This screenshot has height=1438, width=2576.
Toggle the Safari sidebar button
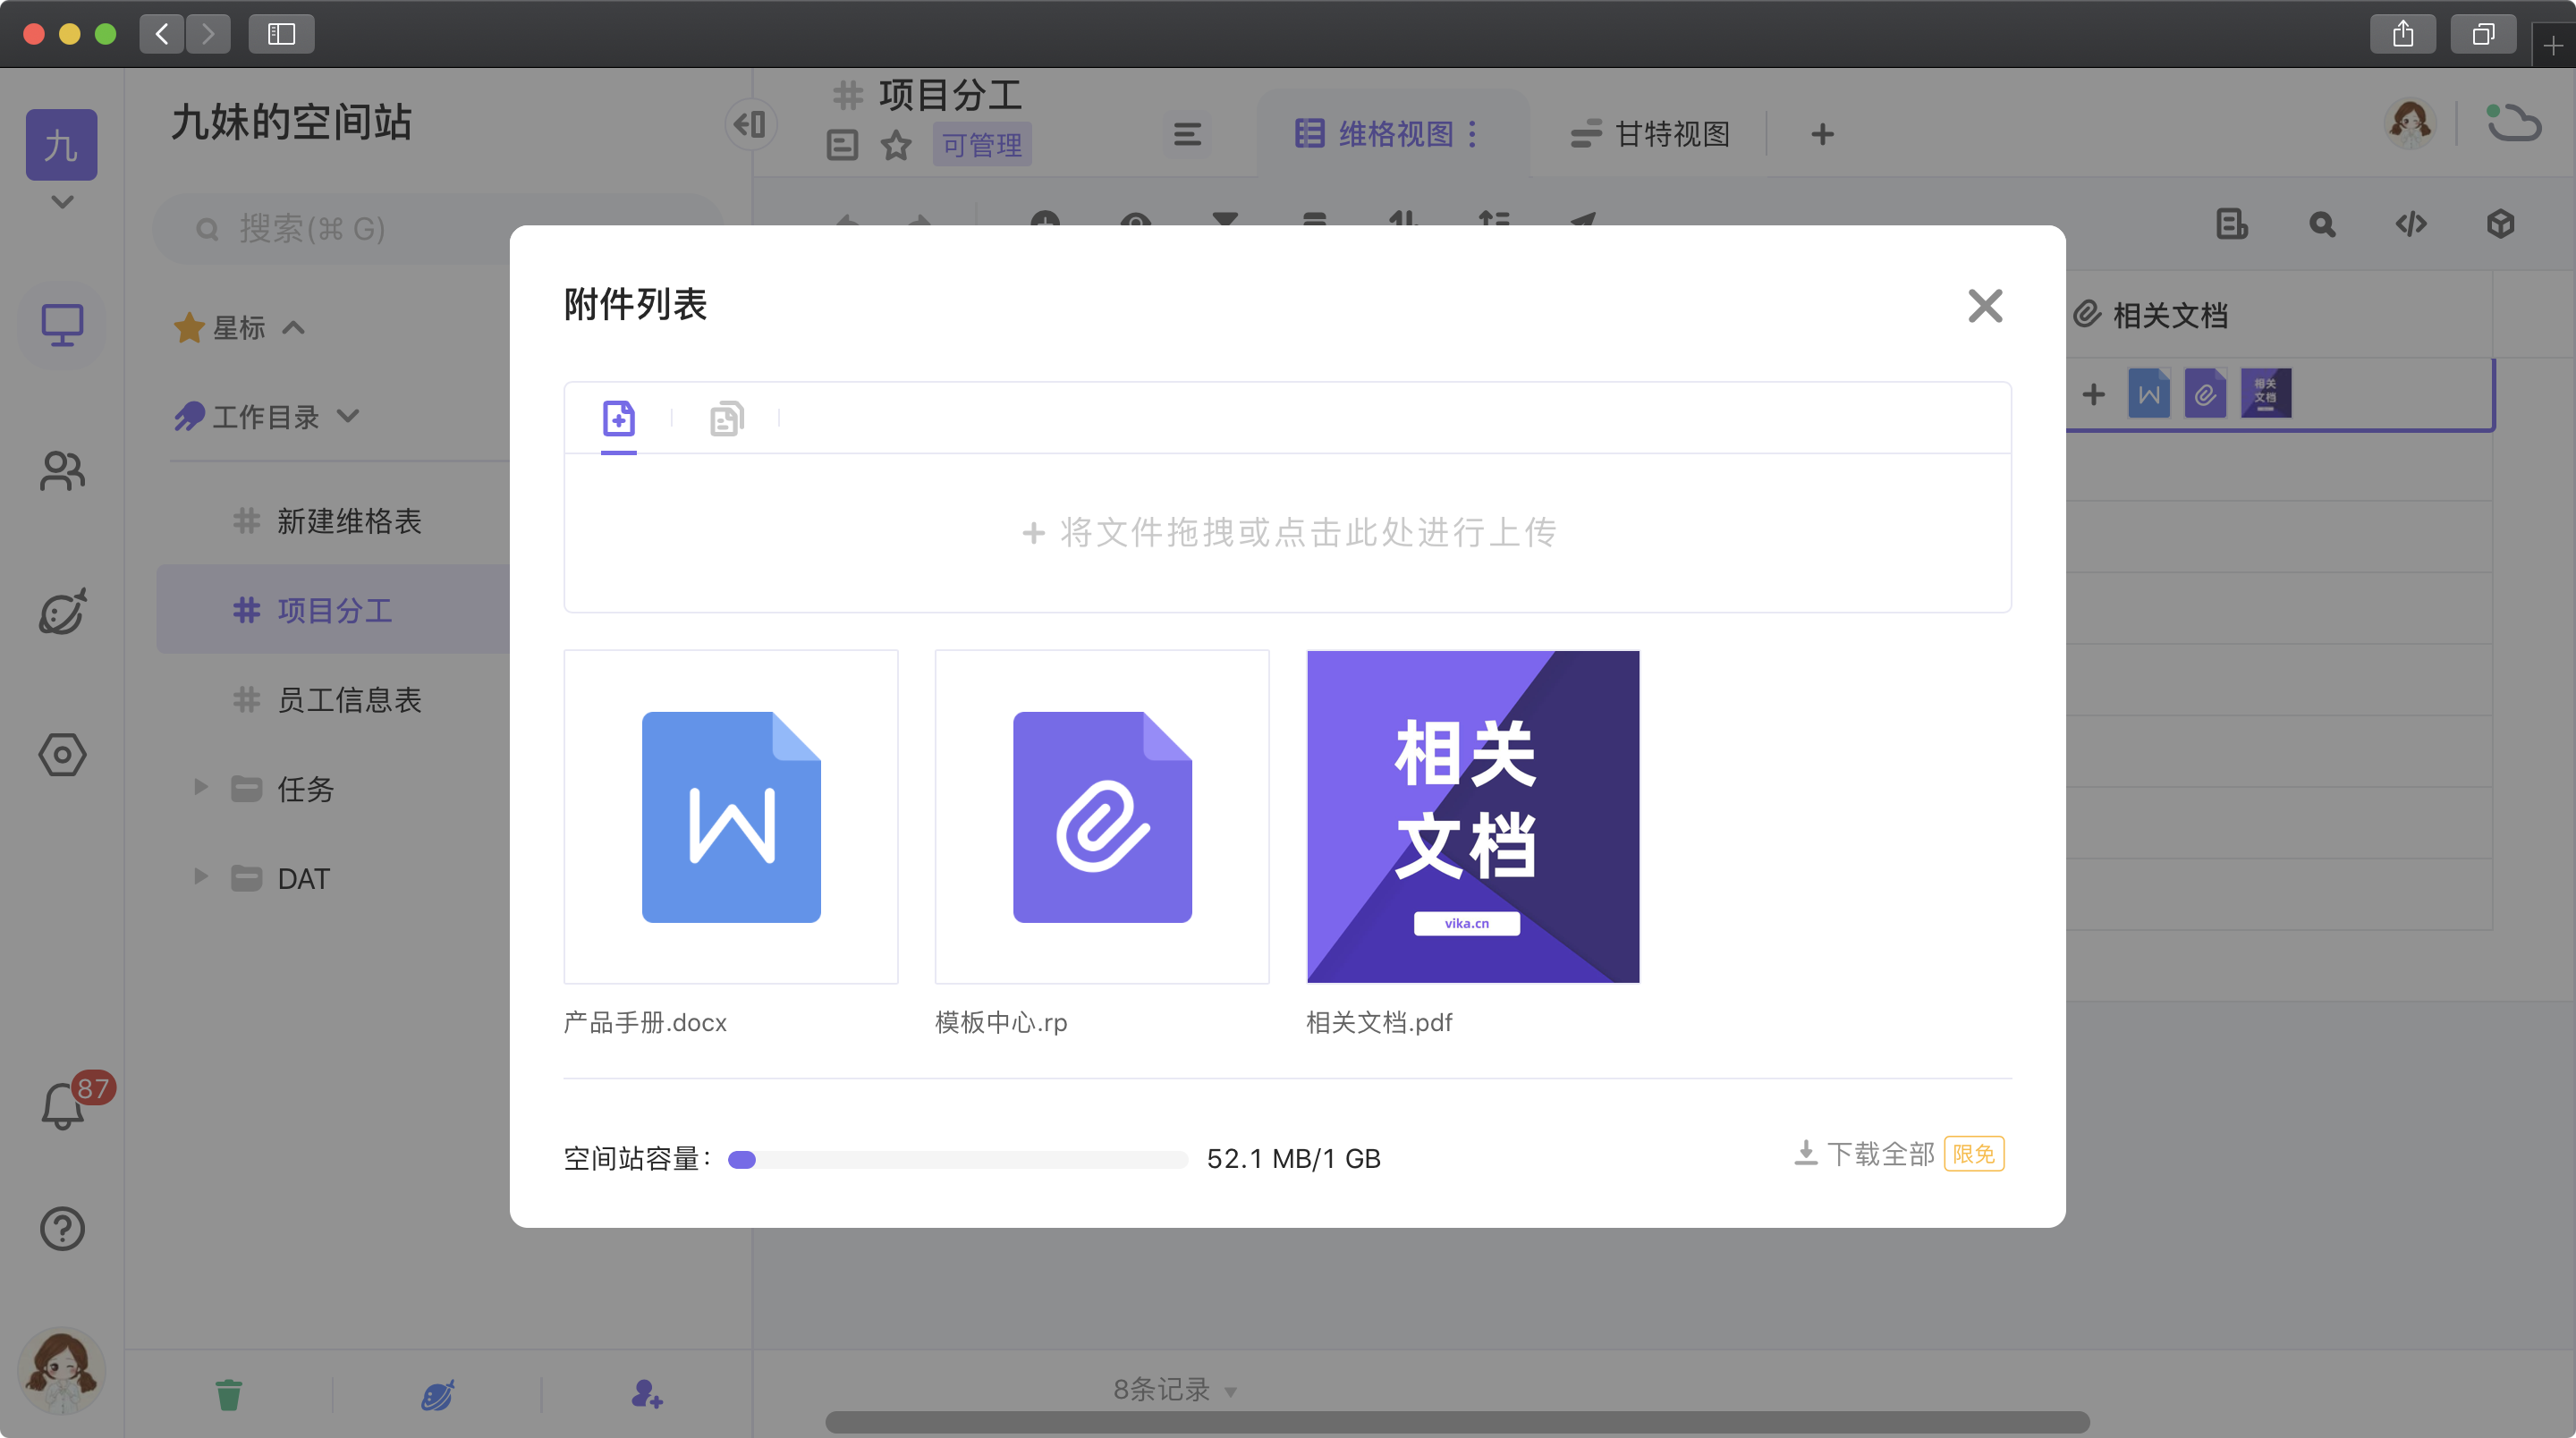point(281,34)
